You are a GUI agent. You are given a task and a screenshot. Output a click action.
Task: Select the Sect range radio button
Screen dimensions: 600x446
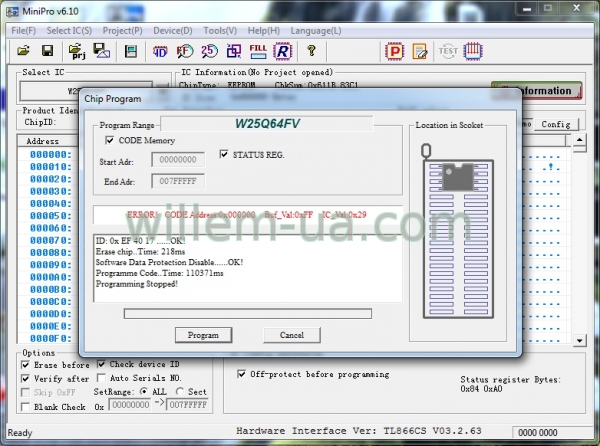179,391
